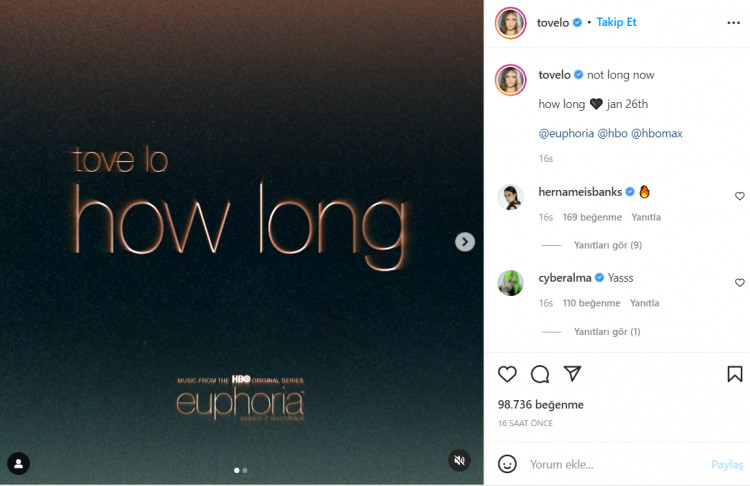Expand Yanıtları gör (1) replies
Image resolution: width=750 pixels, height=486 pixels.
click(607, 331)
